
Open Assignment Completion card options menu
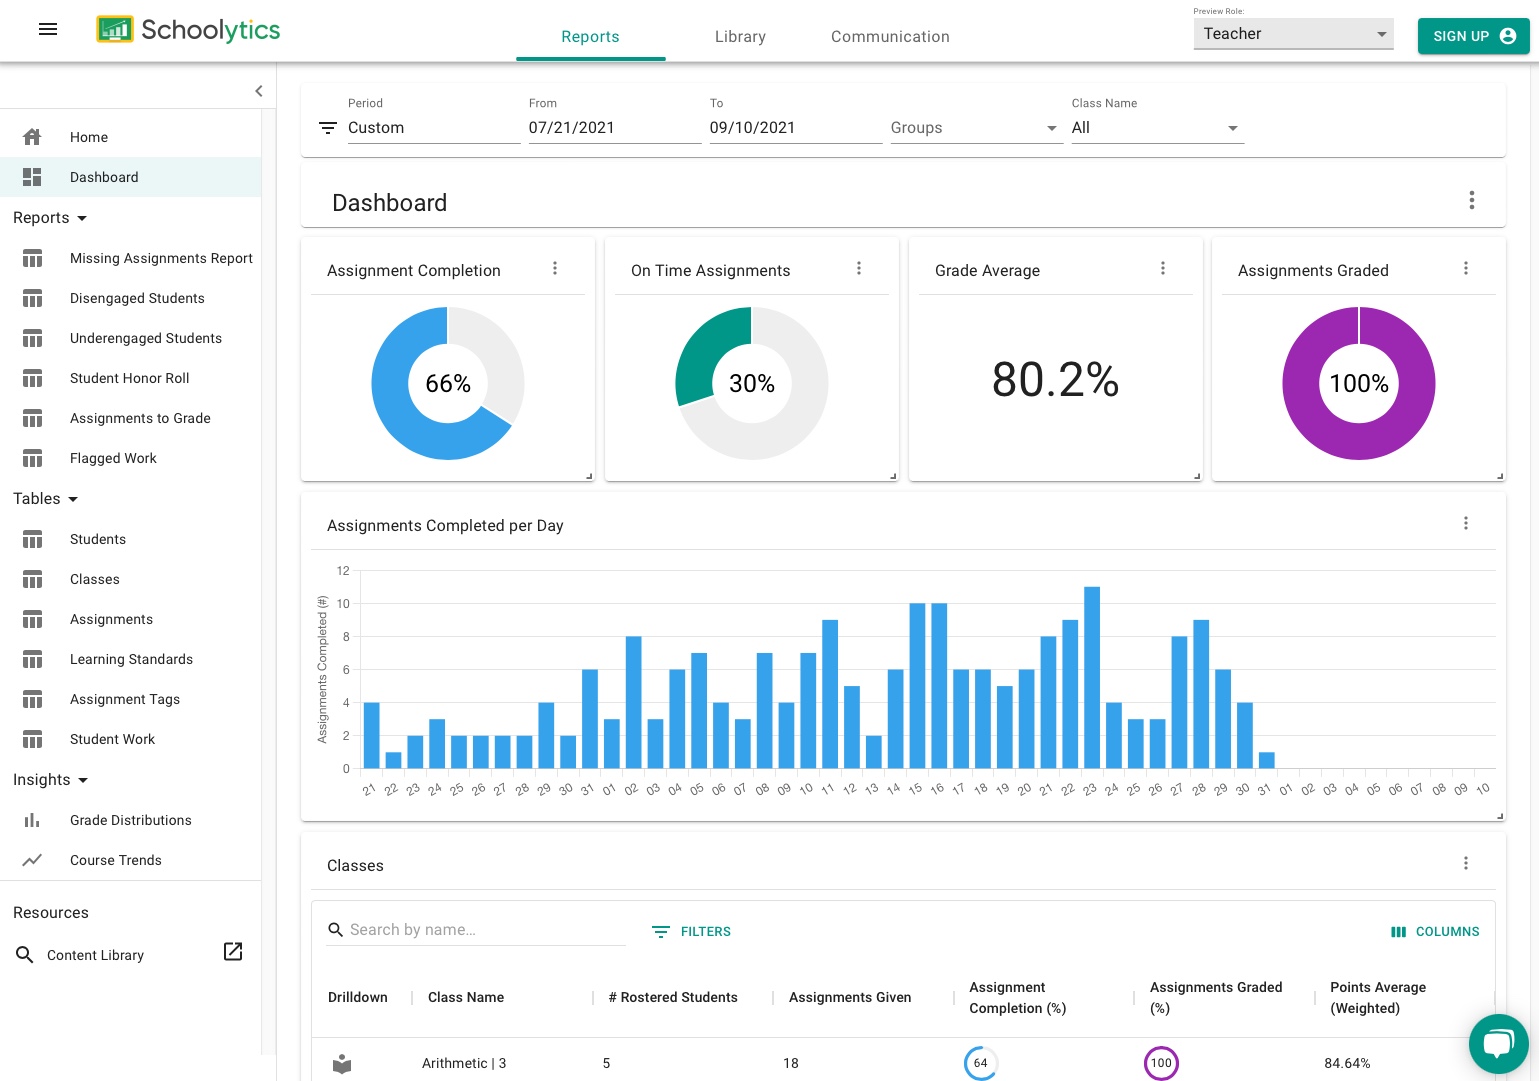555,269
